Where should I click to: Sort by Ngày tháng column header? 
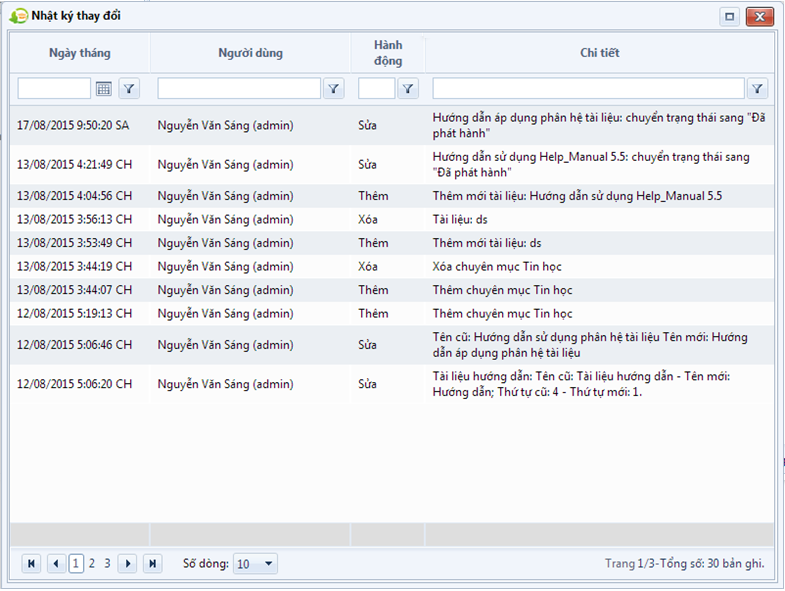tap(80, 53)
